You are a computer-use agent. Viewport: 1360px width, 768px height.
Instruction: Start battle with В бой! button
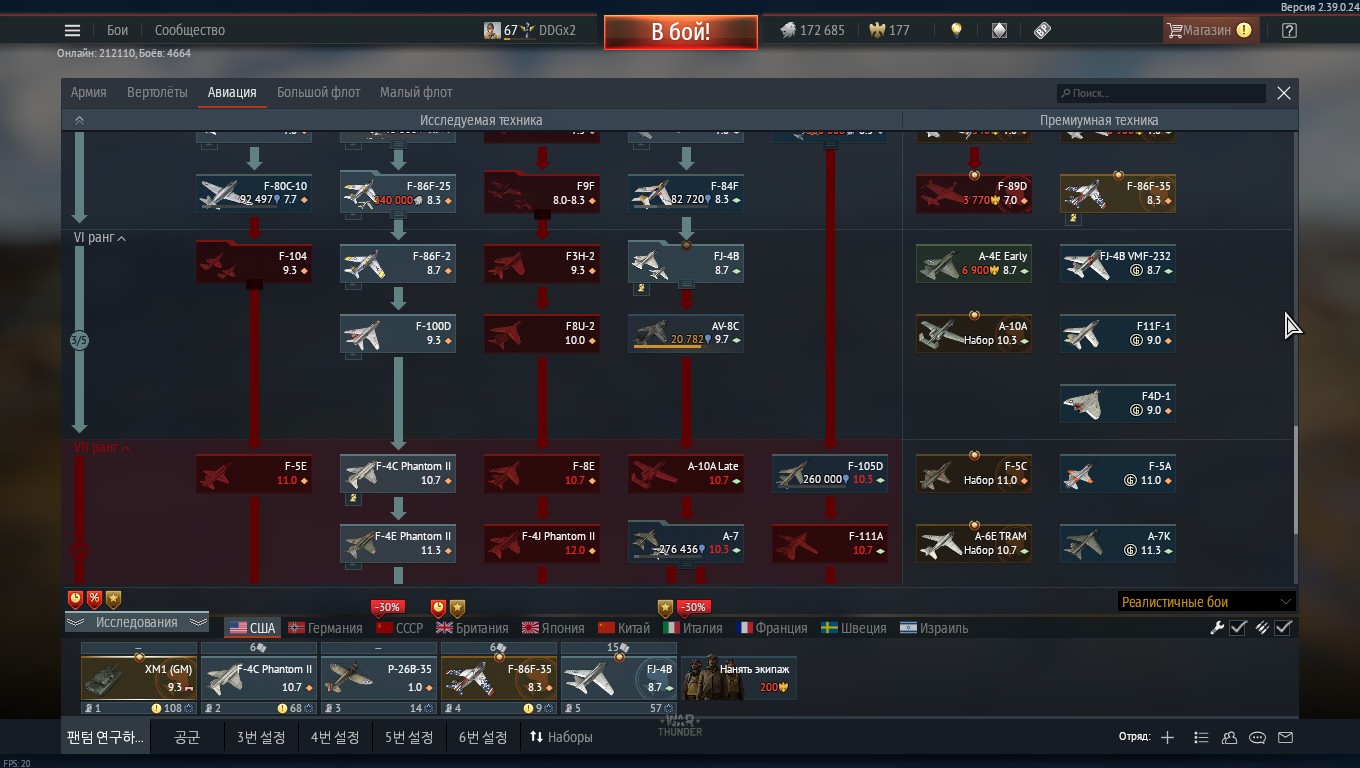tap(680, 32)
